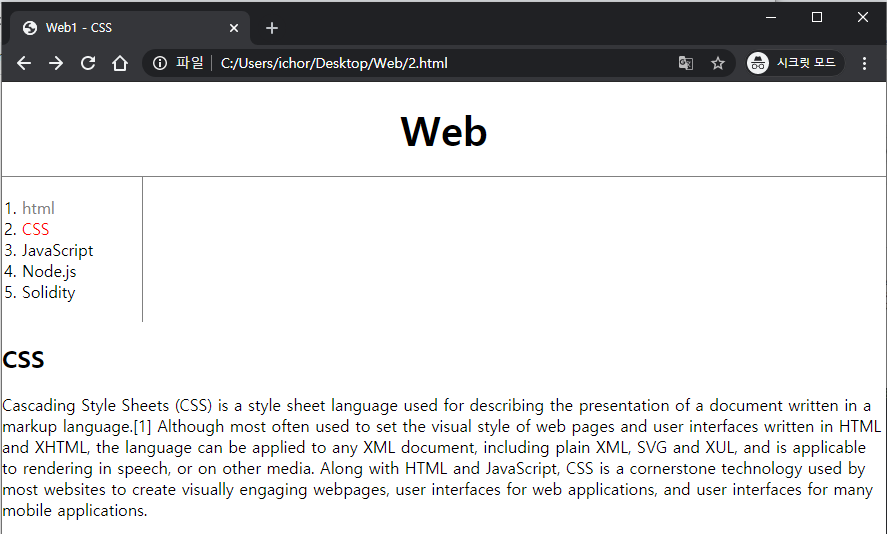Open the html link in the list
Screen dimensions: 887x534
click(38, 208)
